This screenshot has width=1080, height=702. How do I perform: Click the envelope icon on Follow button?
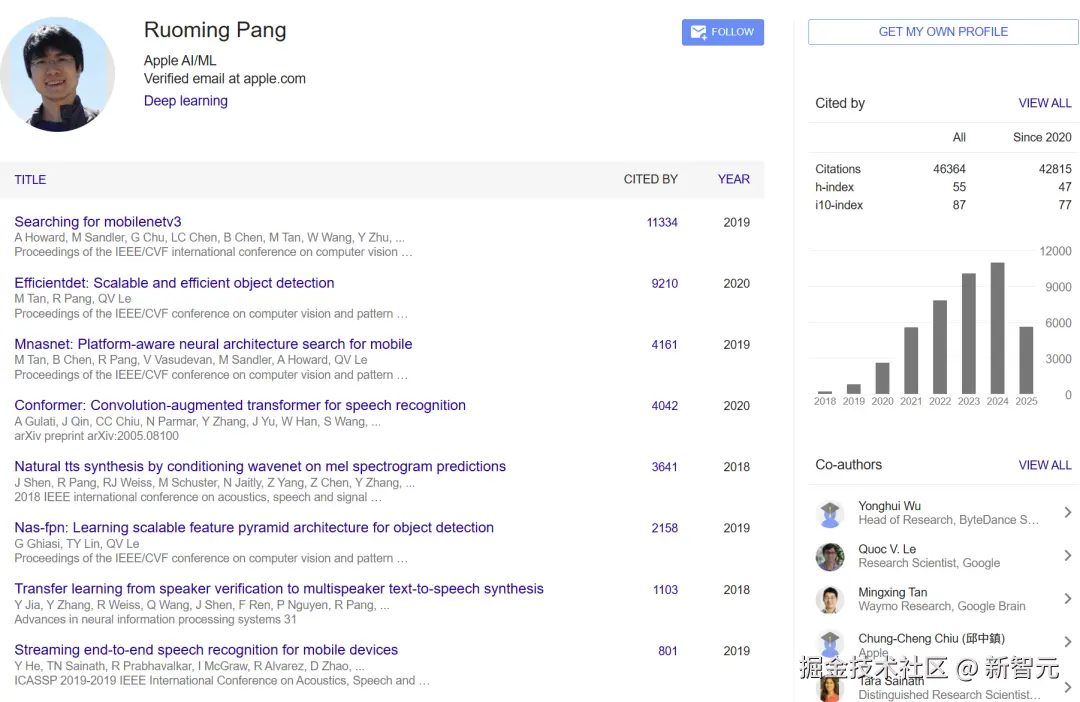tap(698, 32)
